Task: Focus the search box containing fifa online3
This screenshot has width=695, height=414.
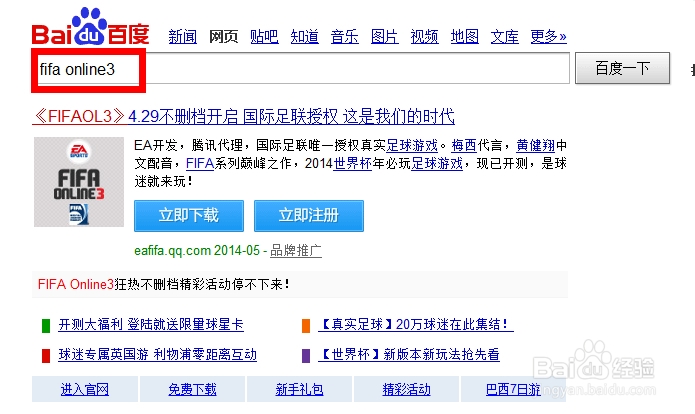Action: point(302,68)
